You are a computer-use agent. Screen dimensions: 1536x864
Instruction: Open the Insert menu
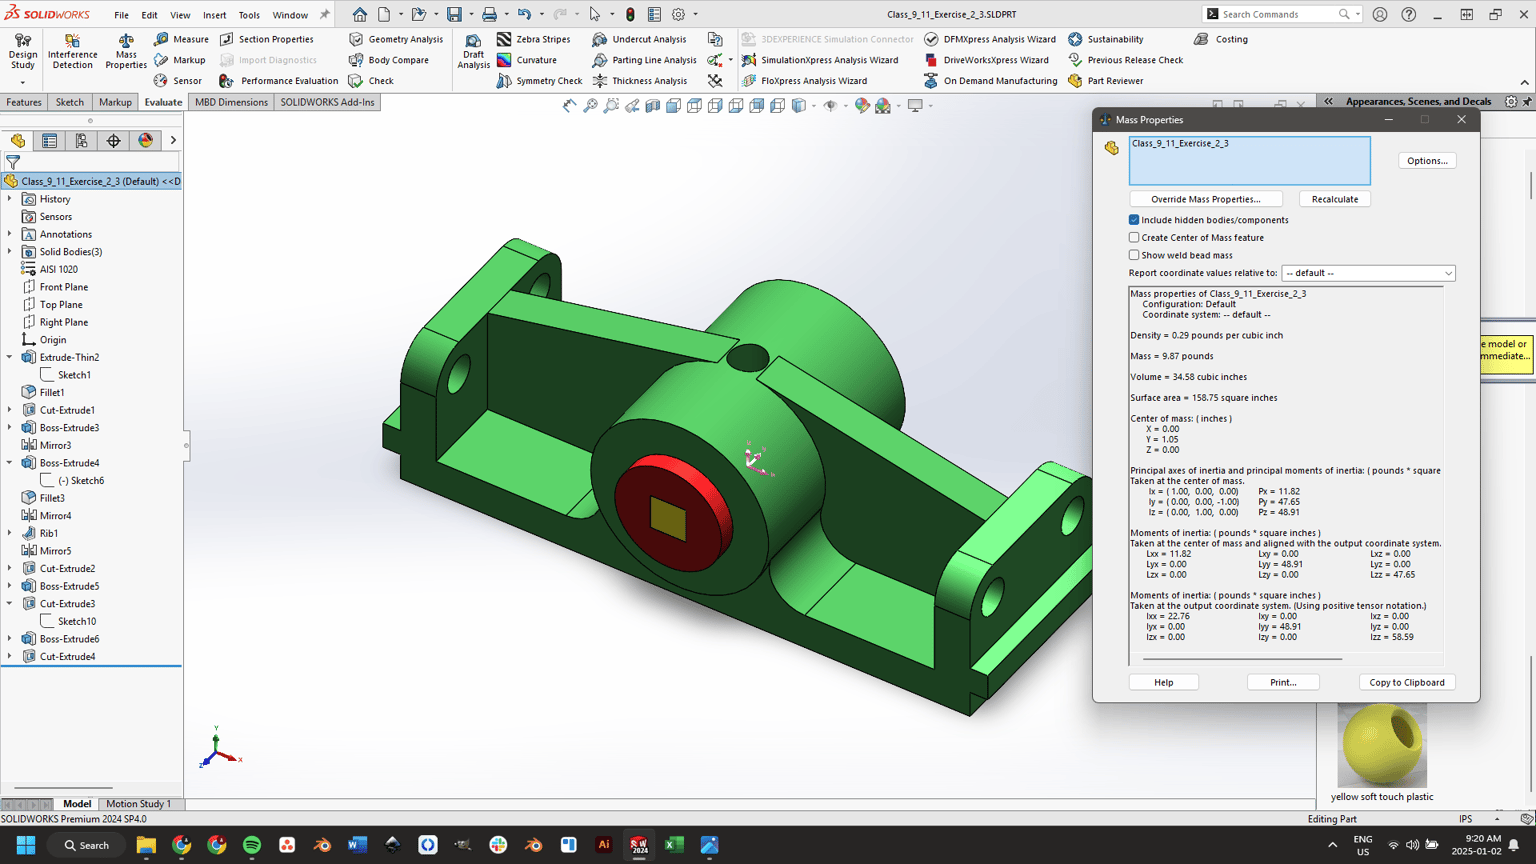click(x=214, y=15)
